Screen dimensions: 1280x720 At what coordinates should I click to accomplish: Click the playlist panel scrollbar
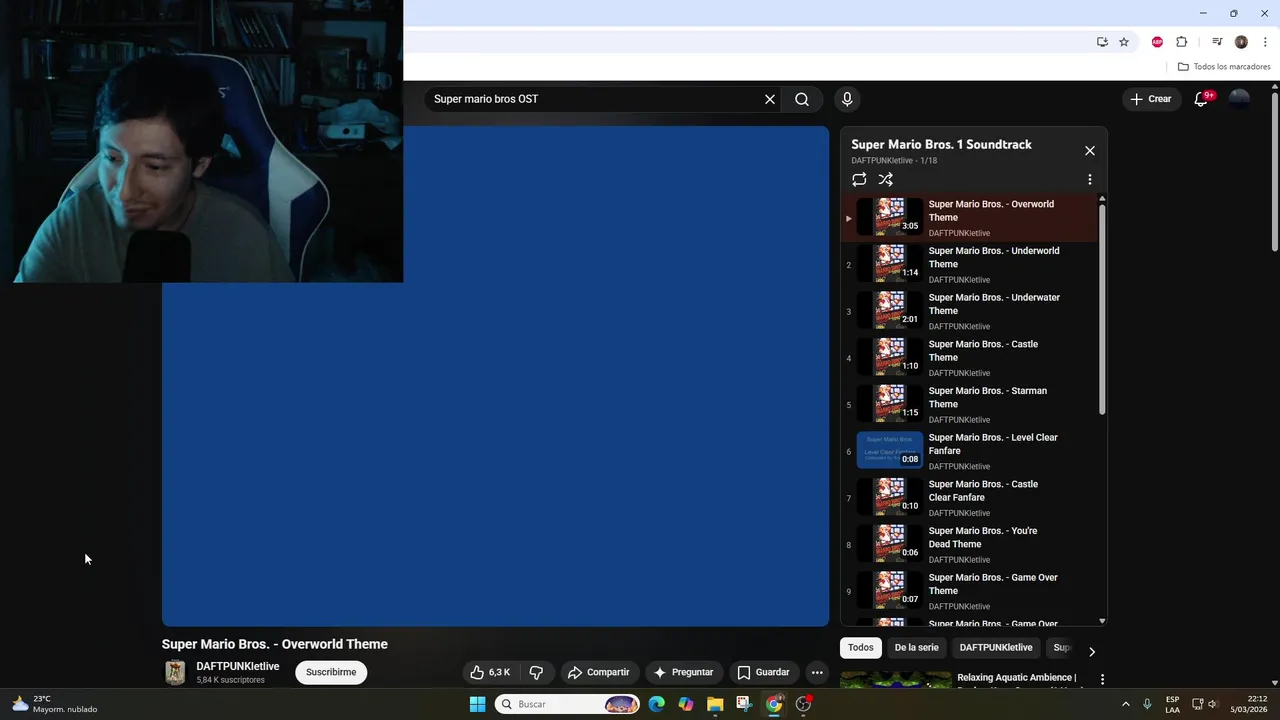[1102, 310]
